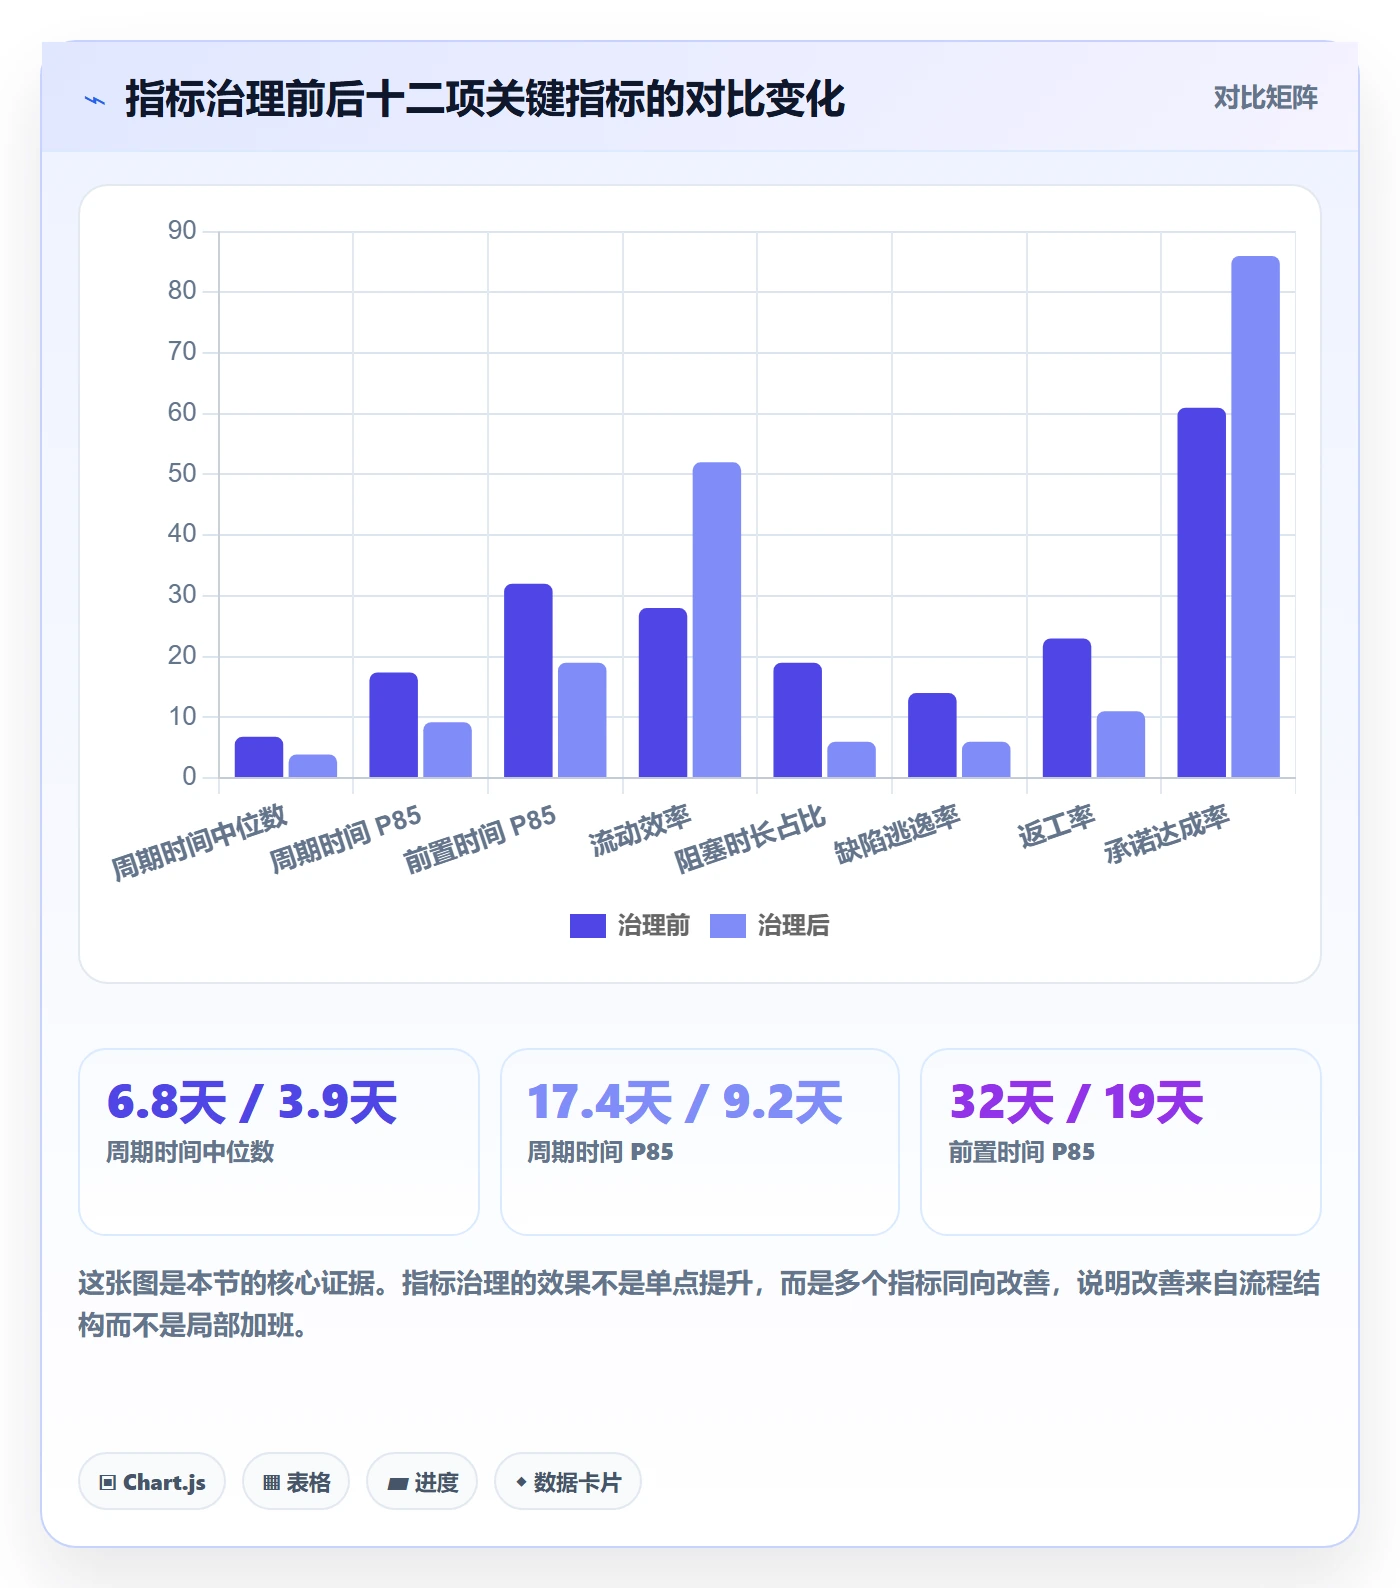Click the Chart.js tag chip
The image size is (1400, 1588).
pyautogui.click(x=152, y=1481)
